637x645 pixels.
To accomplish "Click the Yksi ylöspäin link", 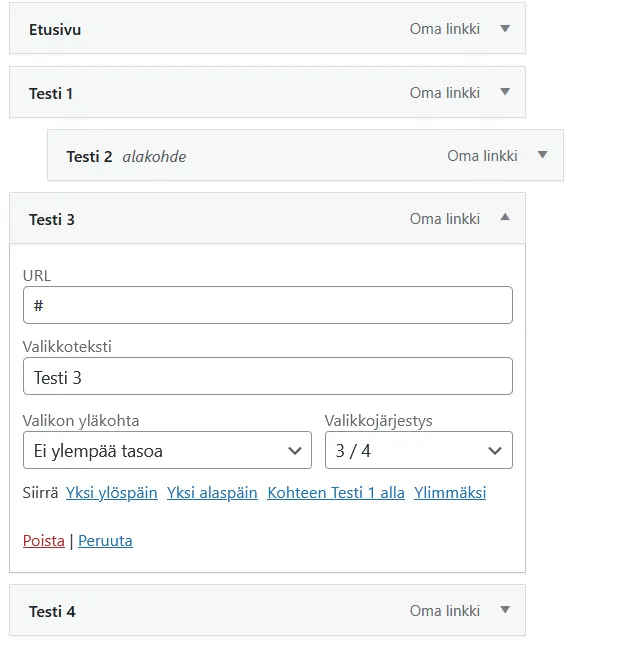I will 112,493.
